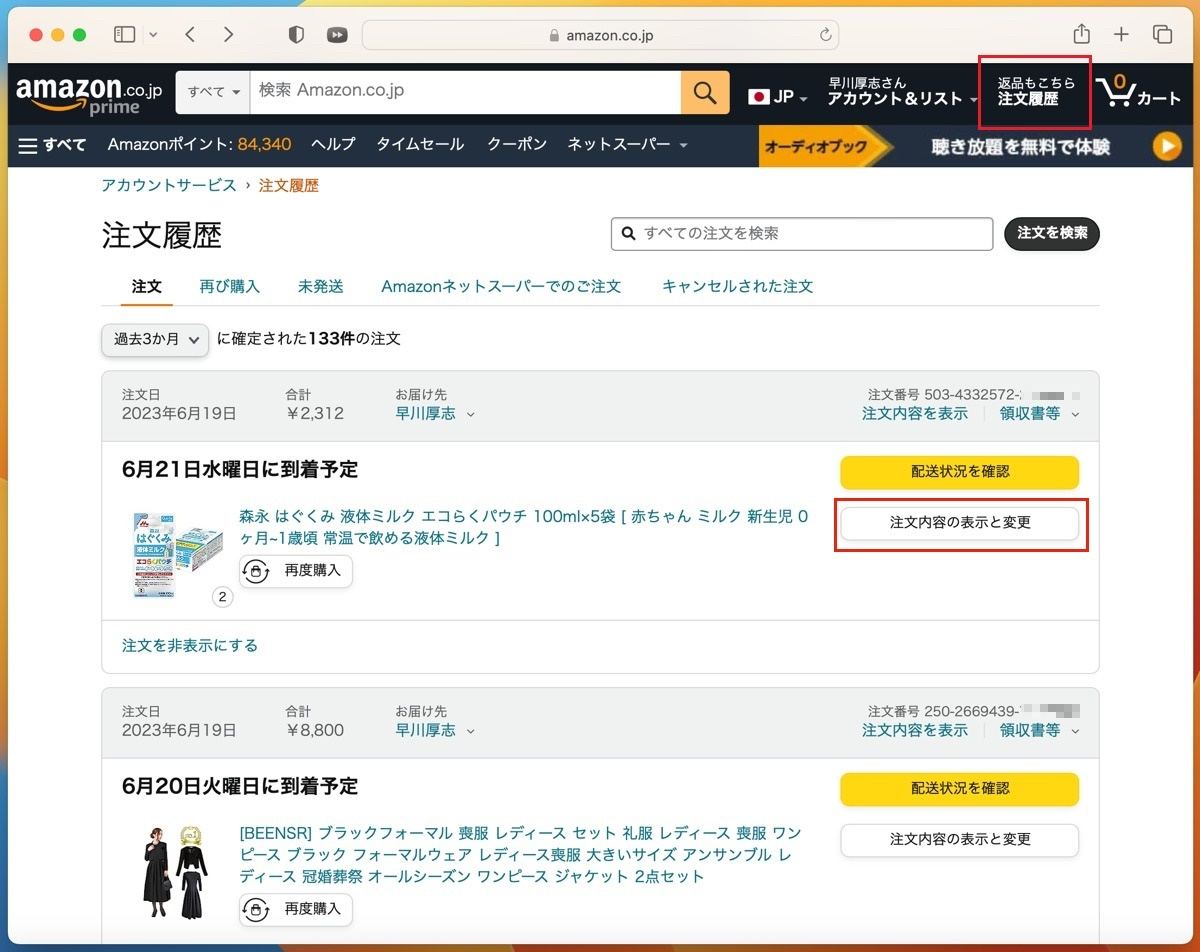
Task: Expand お届け先 早川厚志 on ¥2,312 order
Action: coord(435,413)
